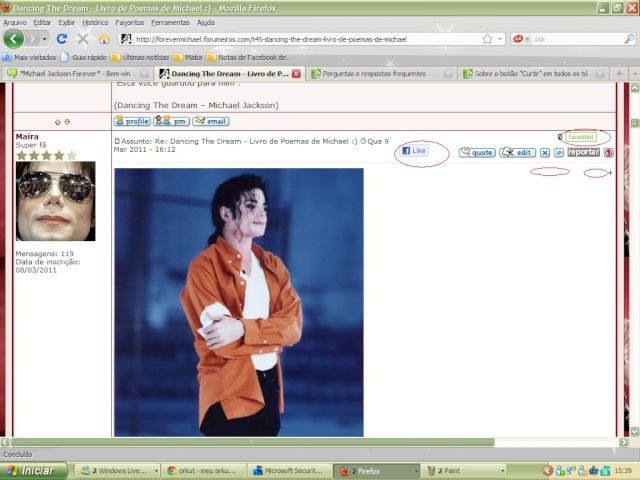The width and height of the screenshot is (640, 480).
Task: Stop loading with the X toolbar icon
Action: [x=83, y=39]
